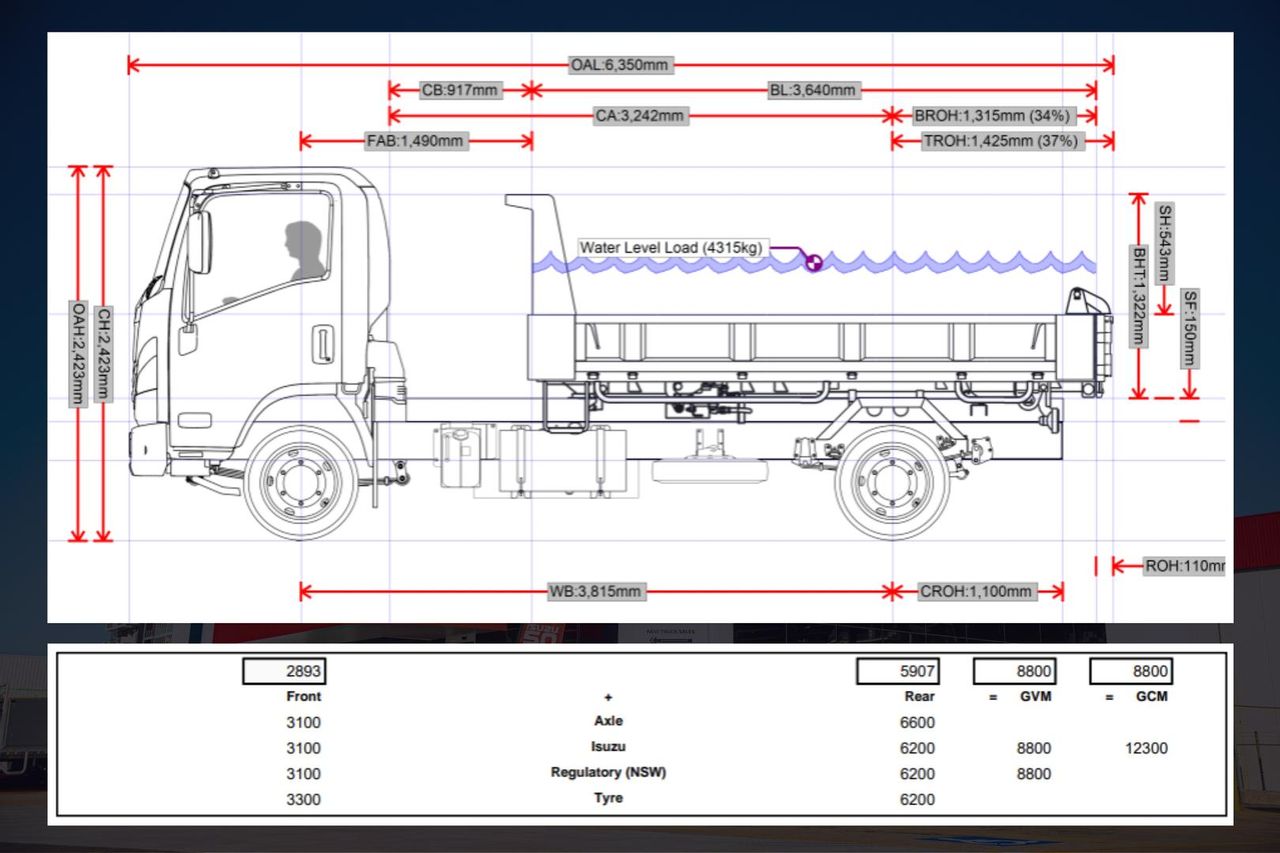
Task: Click the GVM field showing 8800
Action: pyautogui.click(x=1013, y=671)
